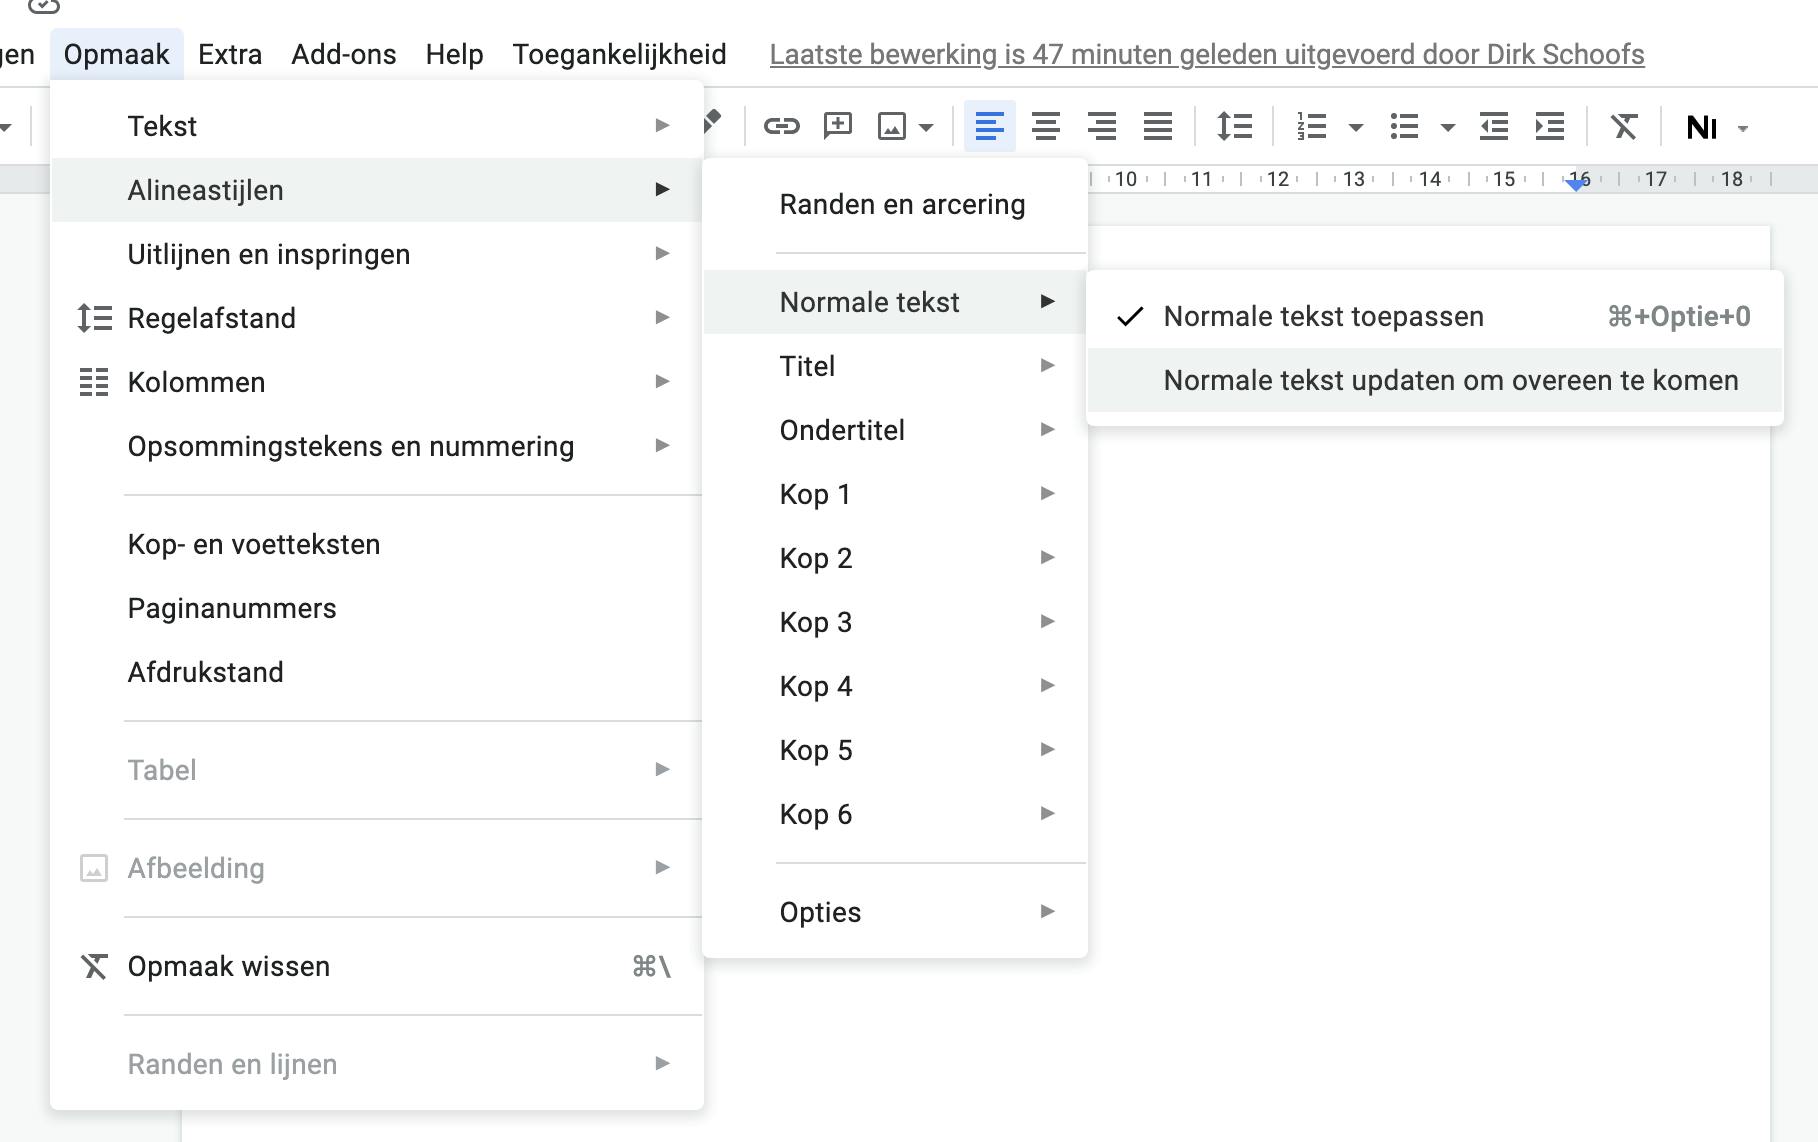Click the insert link icon
This screenshot has width=1818, height=1142.
[x=781, y=126]
